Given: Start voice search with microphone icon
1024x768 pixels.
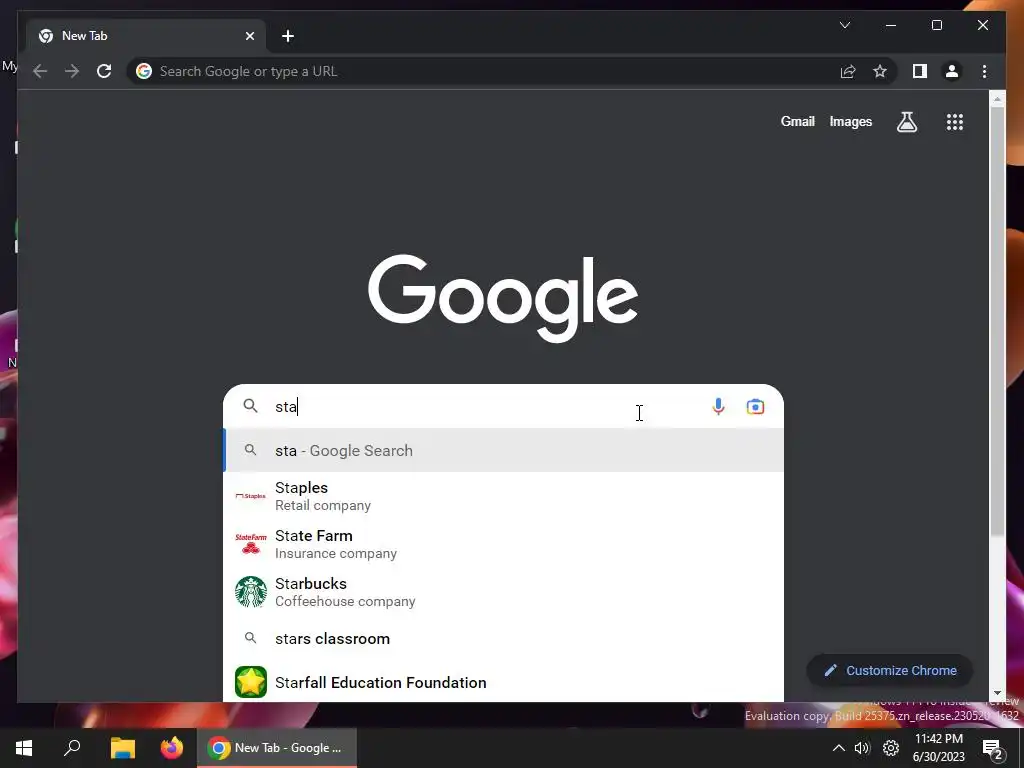Looking at the screenshot, I should click(x=718, y=407).
